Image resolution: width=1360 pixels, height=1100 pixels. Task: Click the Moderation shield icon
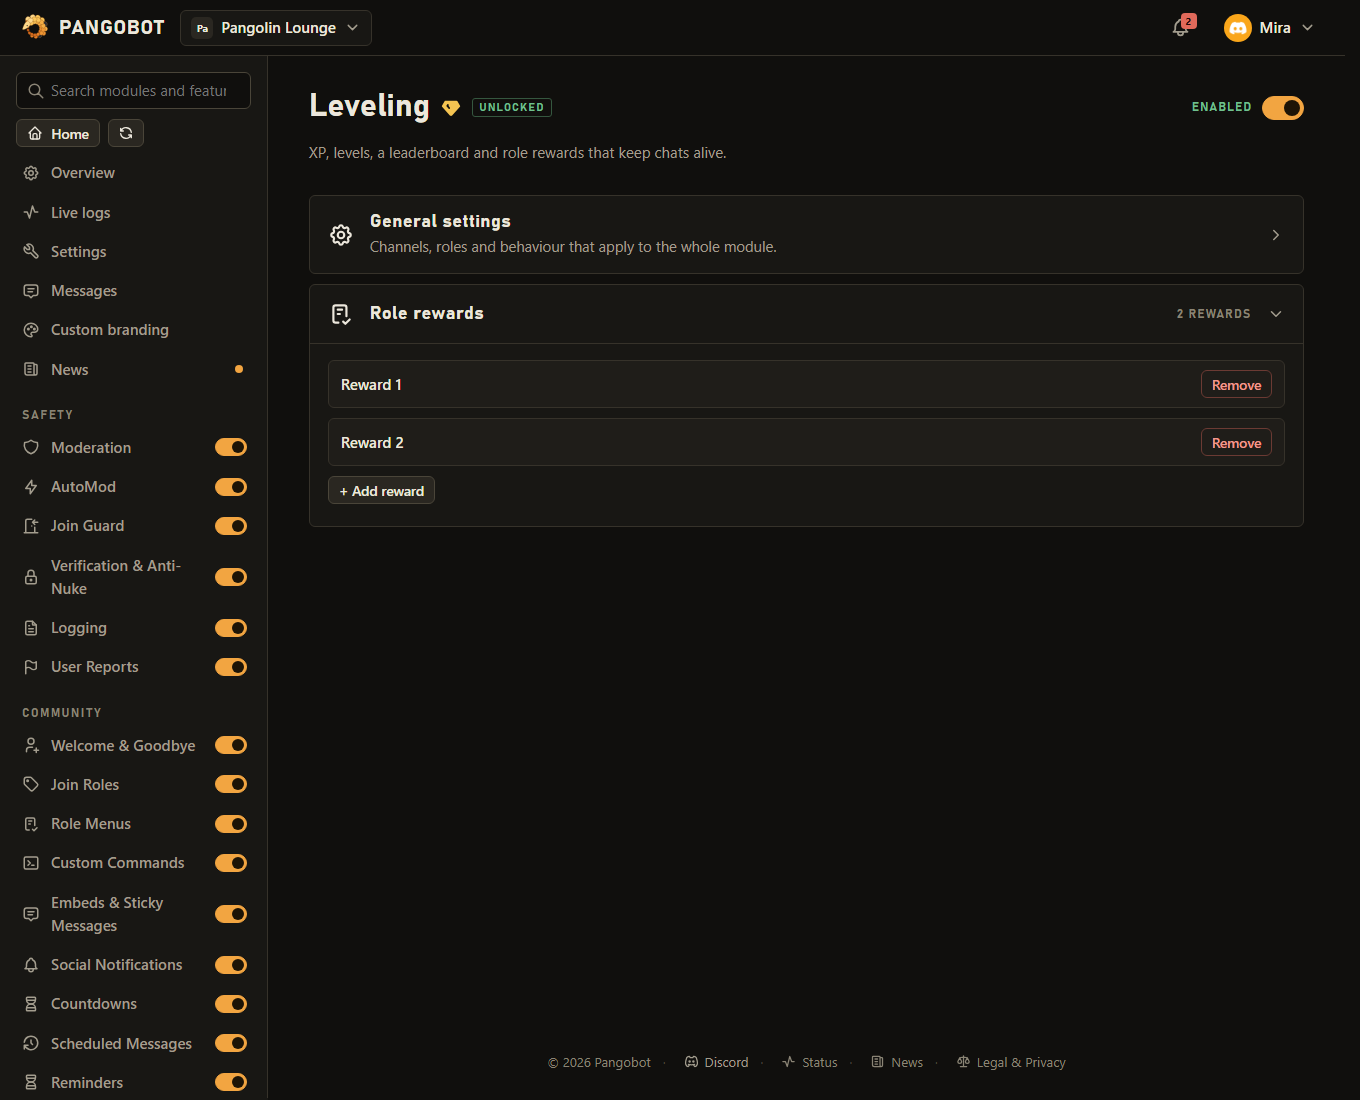[31, 447]
